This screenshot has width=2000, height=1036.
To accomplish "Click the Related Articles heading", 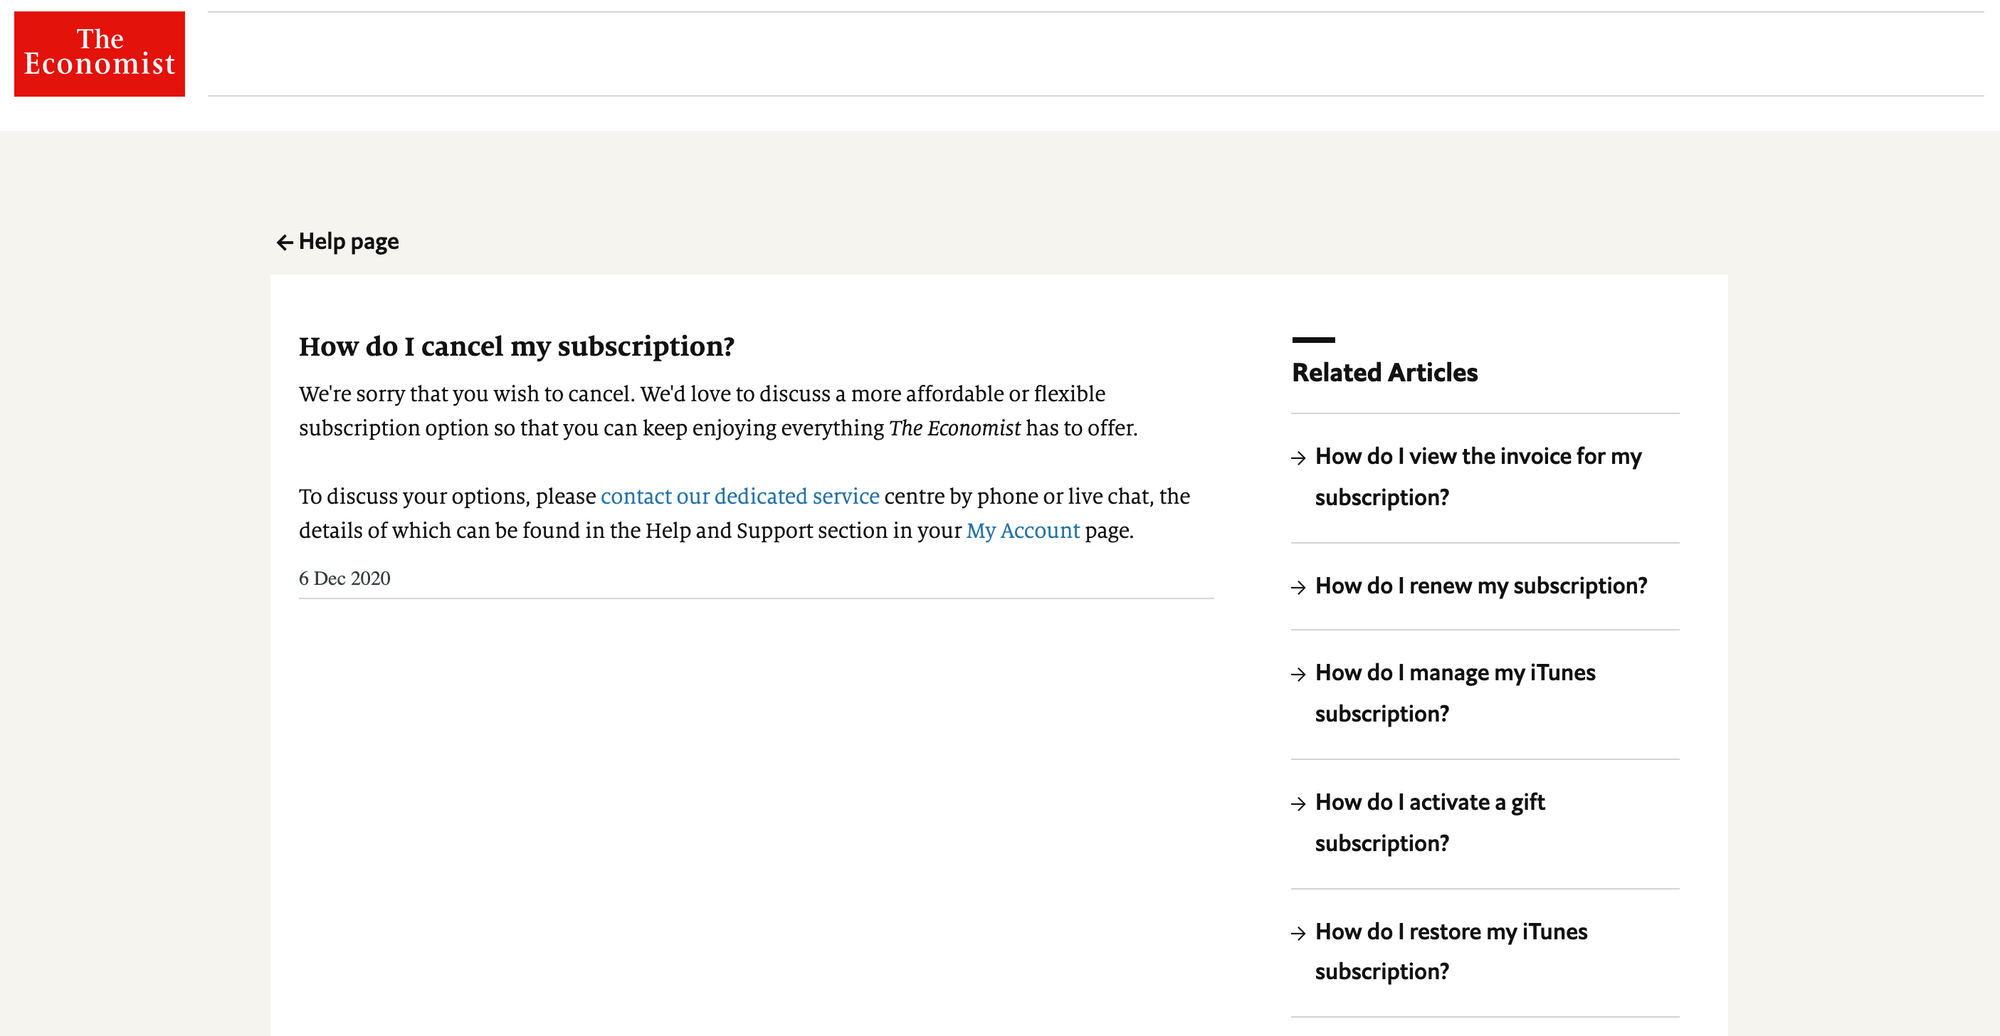I will point(1384,373).
